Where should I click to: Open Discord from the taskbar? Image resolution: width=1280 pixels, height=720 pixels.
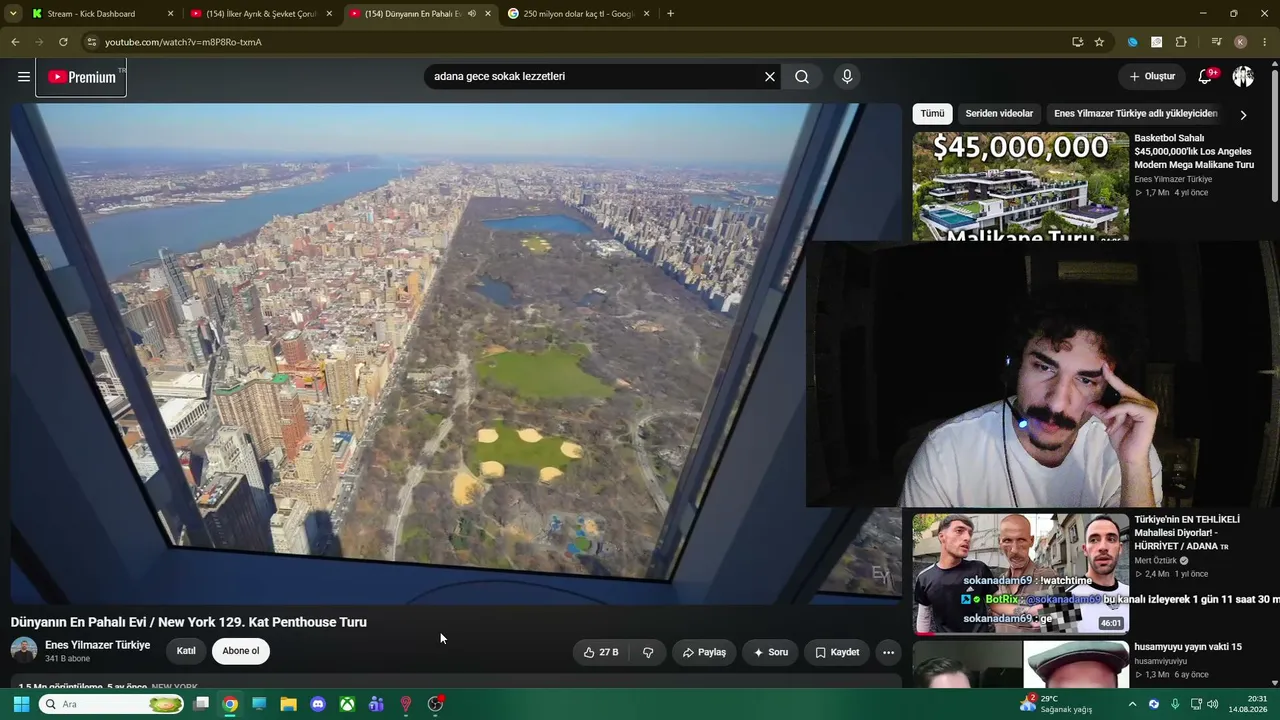pos(318,704)
